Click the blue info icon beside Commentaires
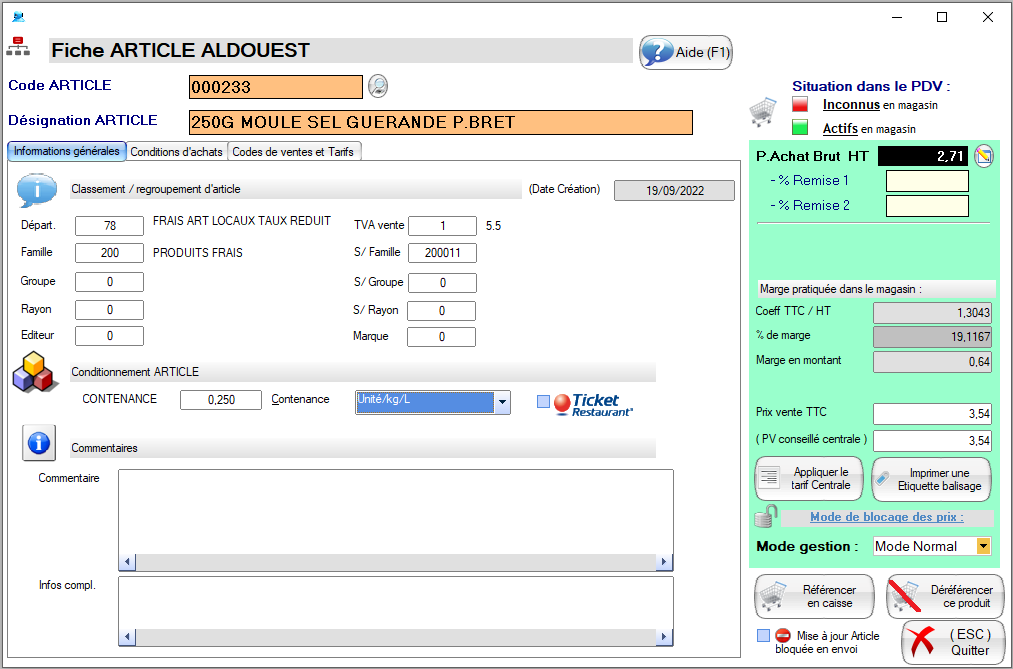The width and height of the screenshot is (1013, 669). tap(38, 442)
